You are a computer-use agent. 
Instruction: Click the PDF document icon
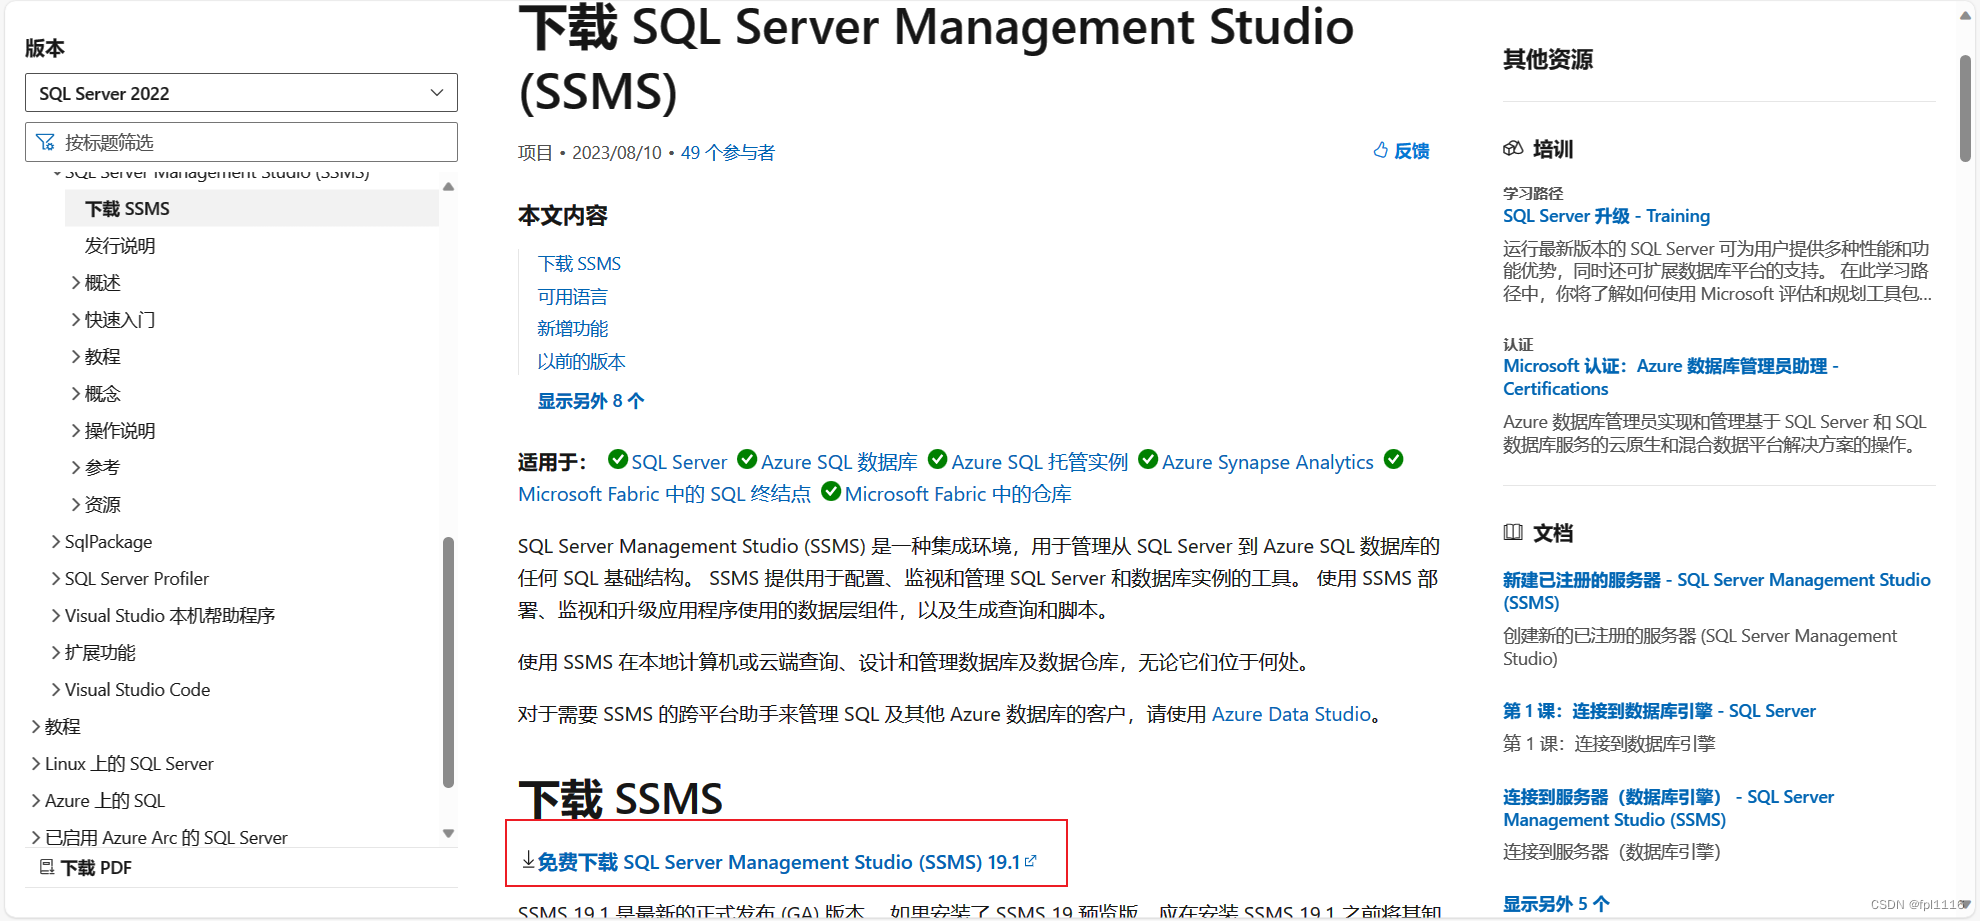46,867
